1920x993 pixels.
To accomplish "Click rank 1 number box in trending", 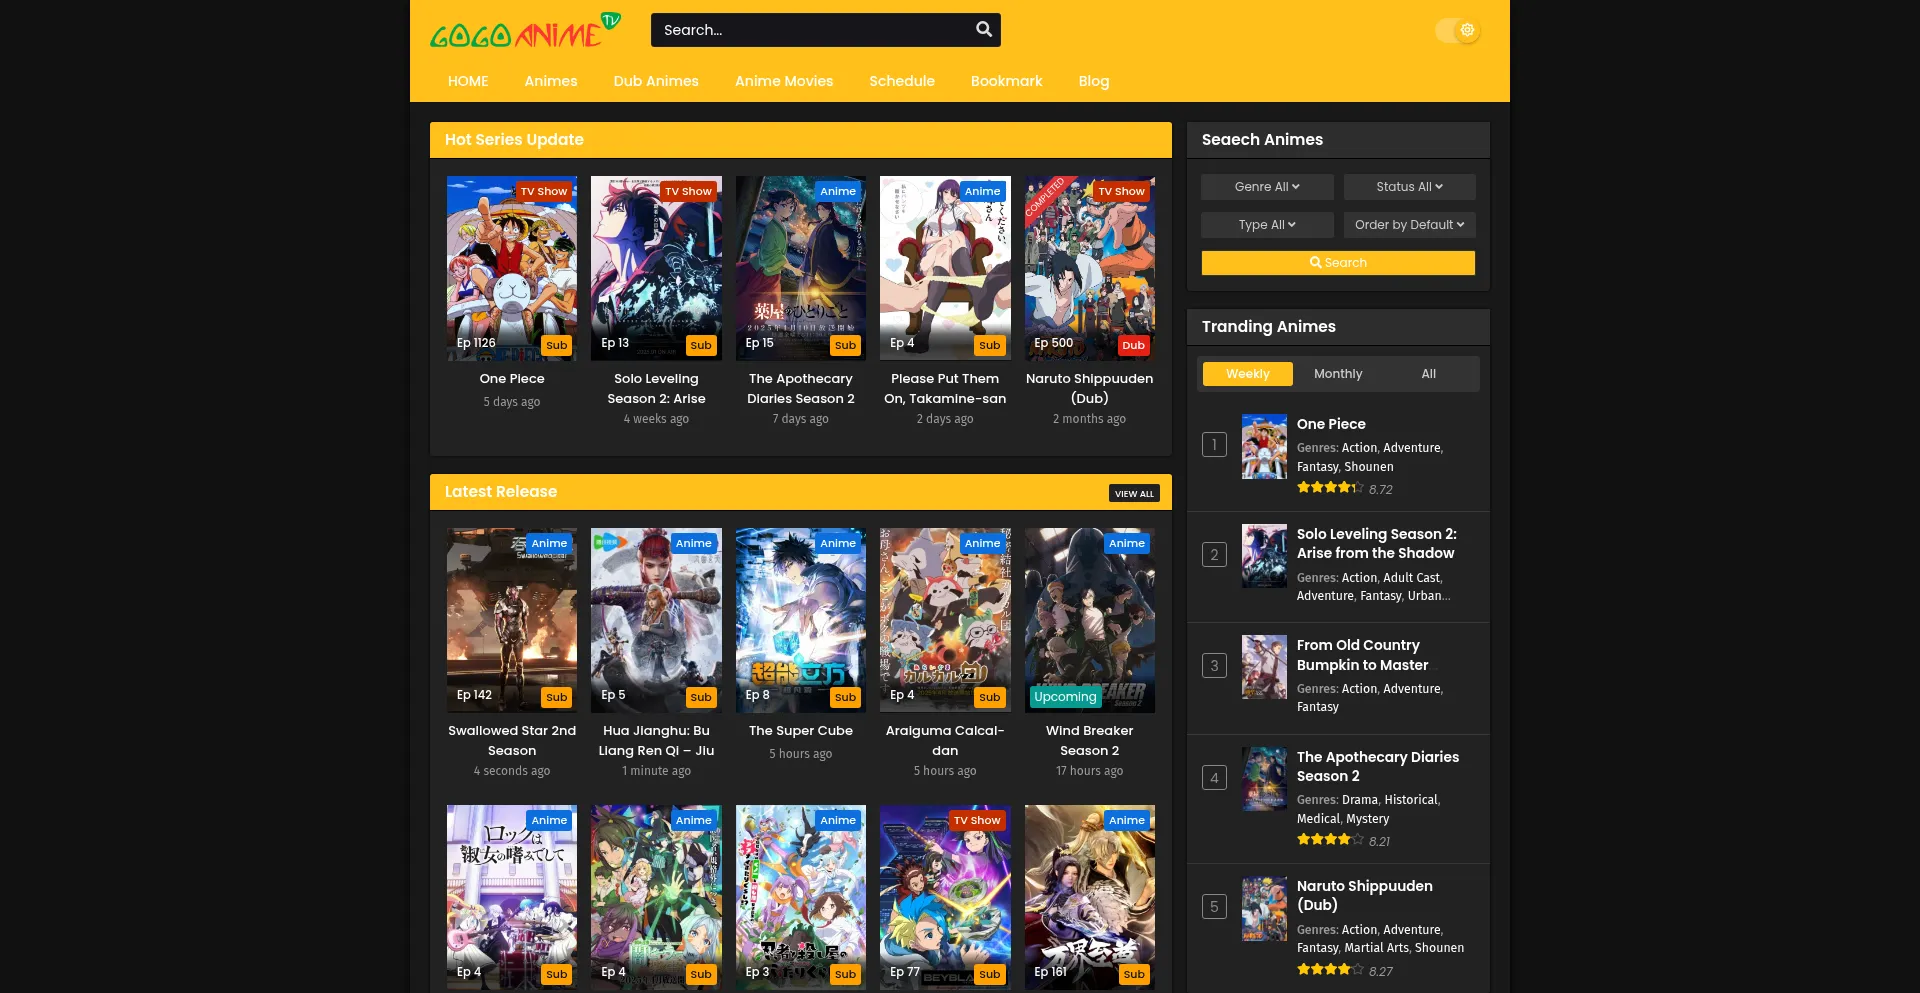I will tap(1214, 445).
